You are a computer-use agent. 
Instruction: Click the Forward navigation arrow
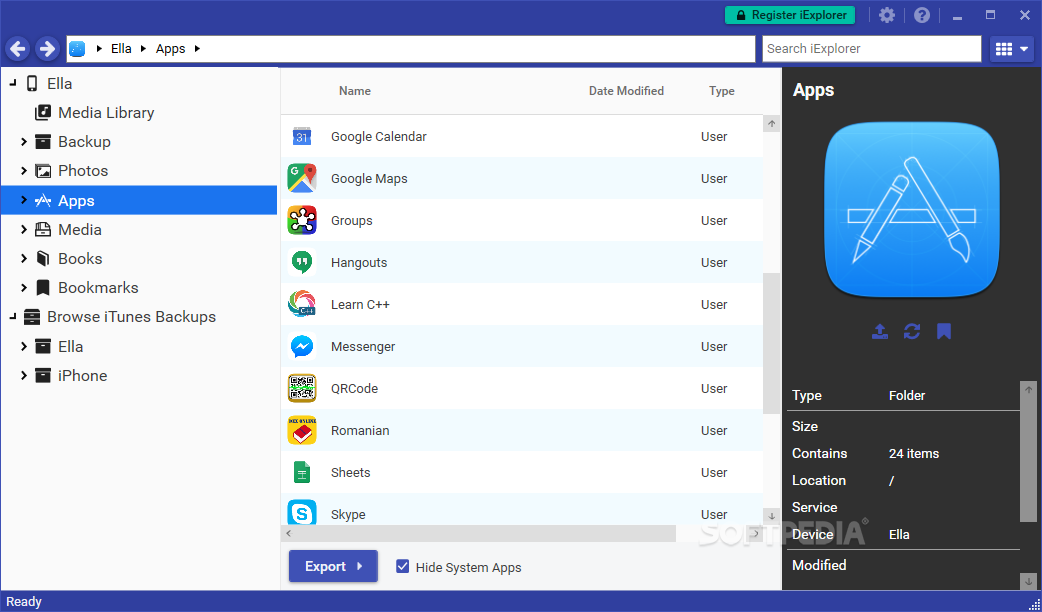point(47,49)
